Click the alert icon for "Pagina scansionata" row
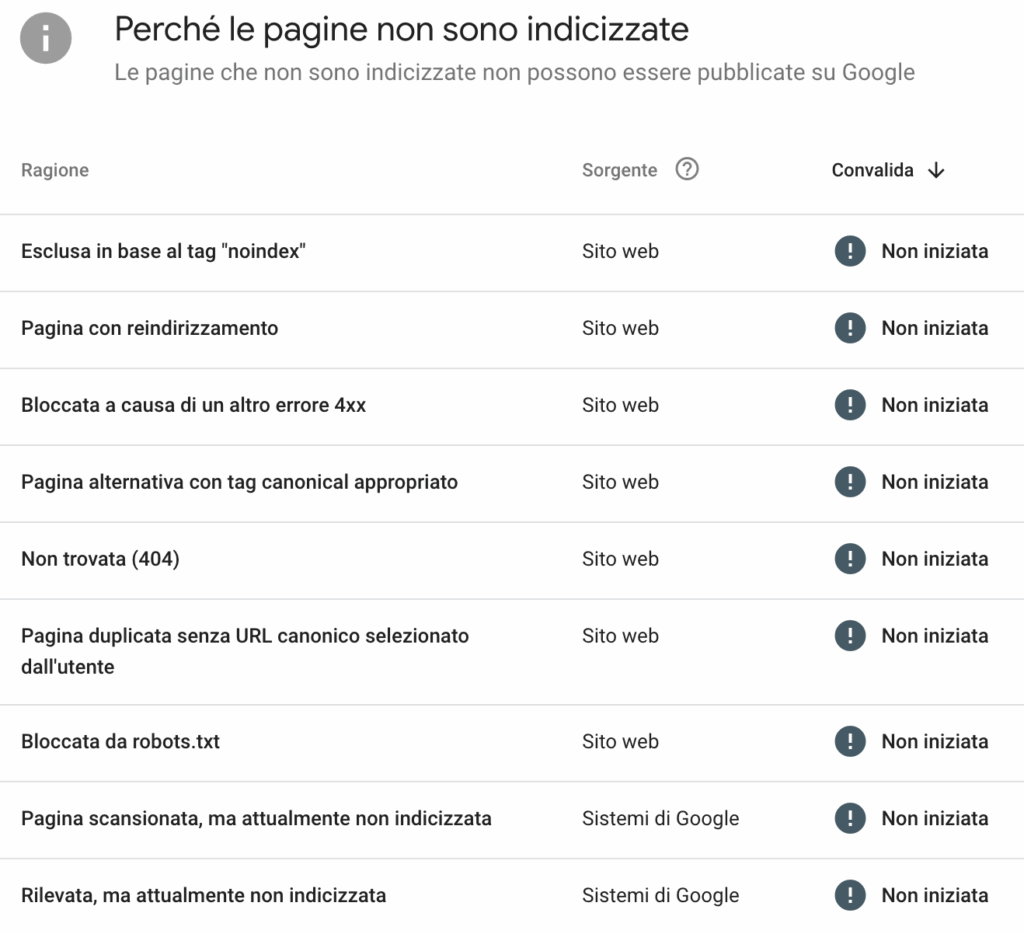Screen dimensions: 1024x934 click(x=849, y=818)
